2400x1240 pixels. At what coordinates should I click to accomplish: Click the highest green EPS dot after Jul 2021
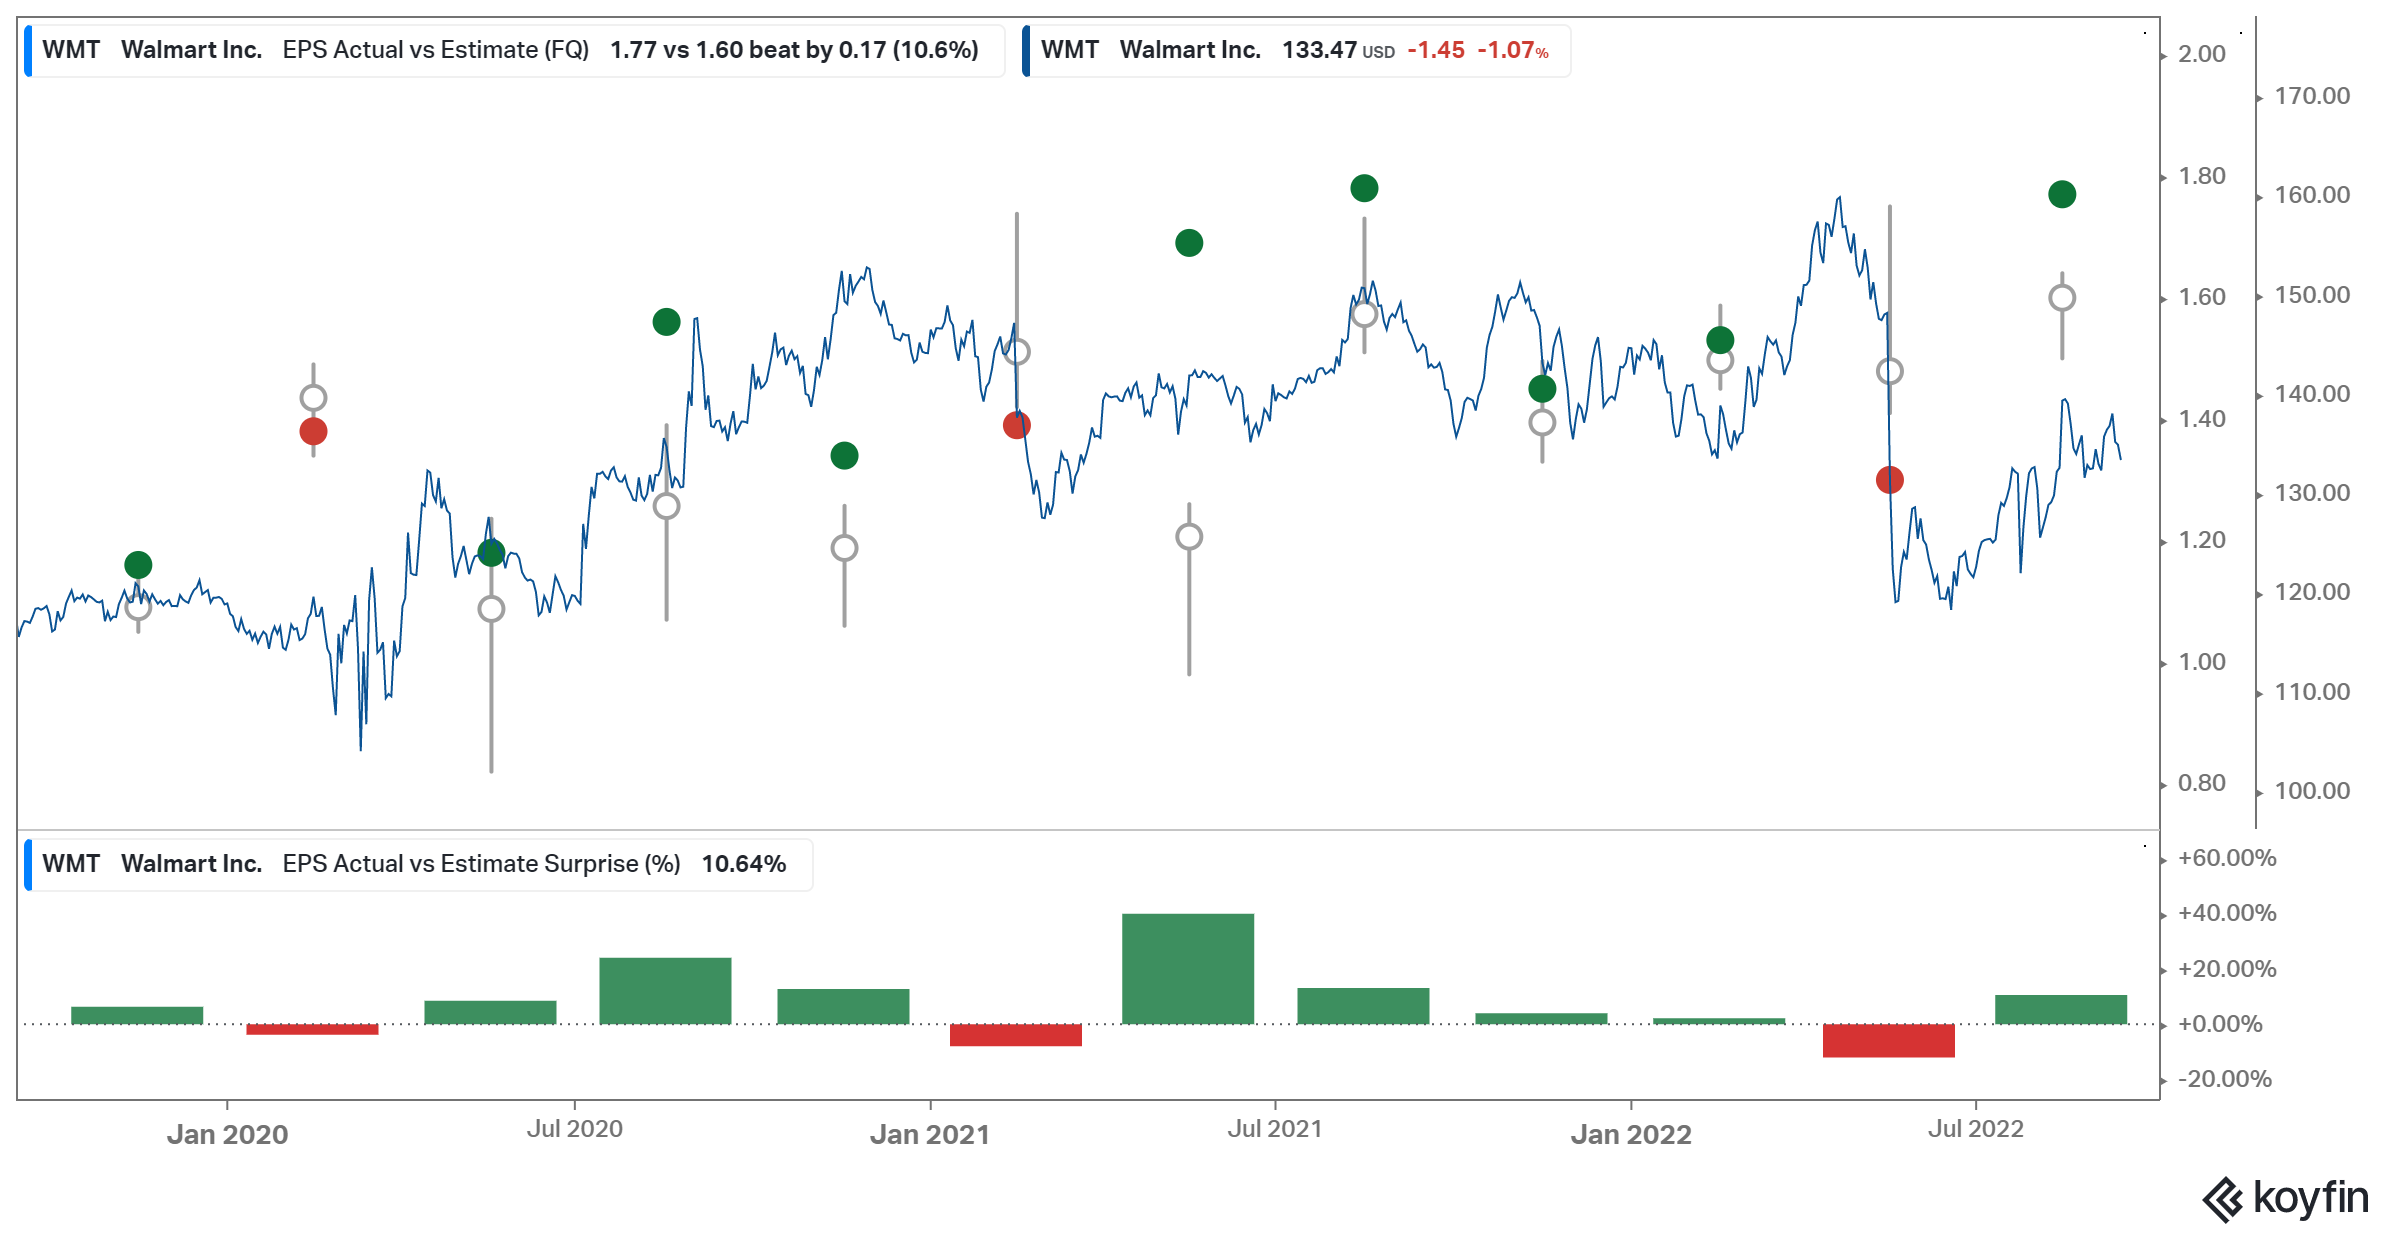click(1364, 188)
